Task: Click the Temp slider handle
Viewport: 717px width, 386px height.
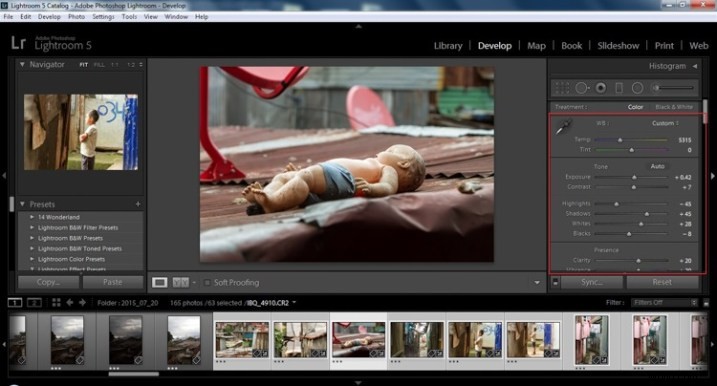Action: click(x=621, y=140)
